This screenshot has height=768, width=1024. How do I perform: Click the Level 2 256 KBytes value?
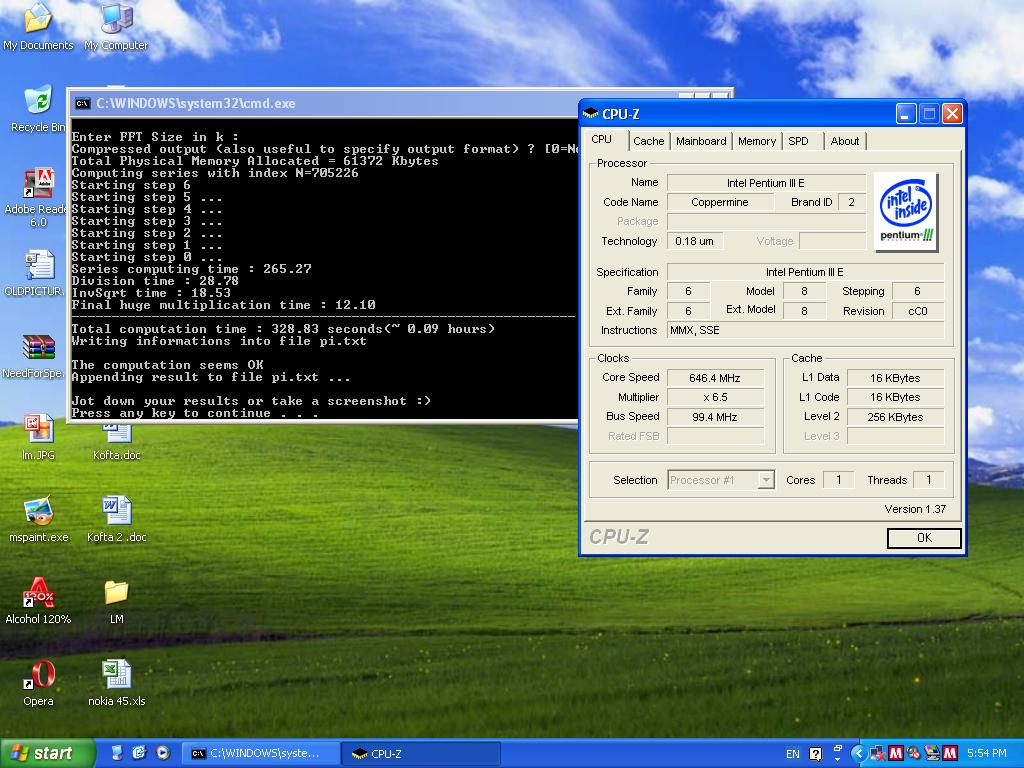click(895, 417)
